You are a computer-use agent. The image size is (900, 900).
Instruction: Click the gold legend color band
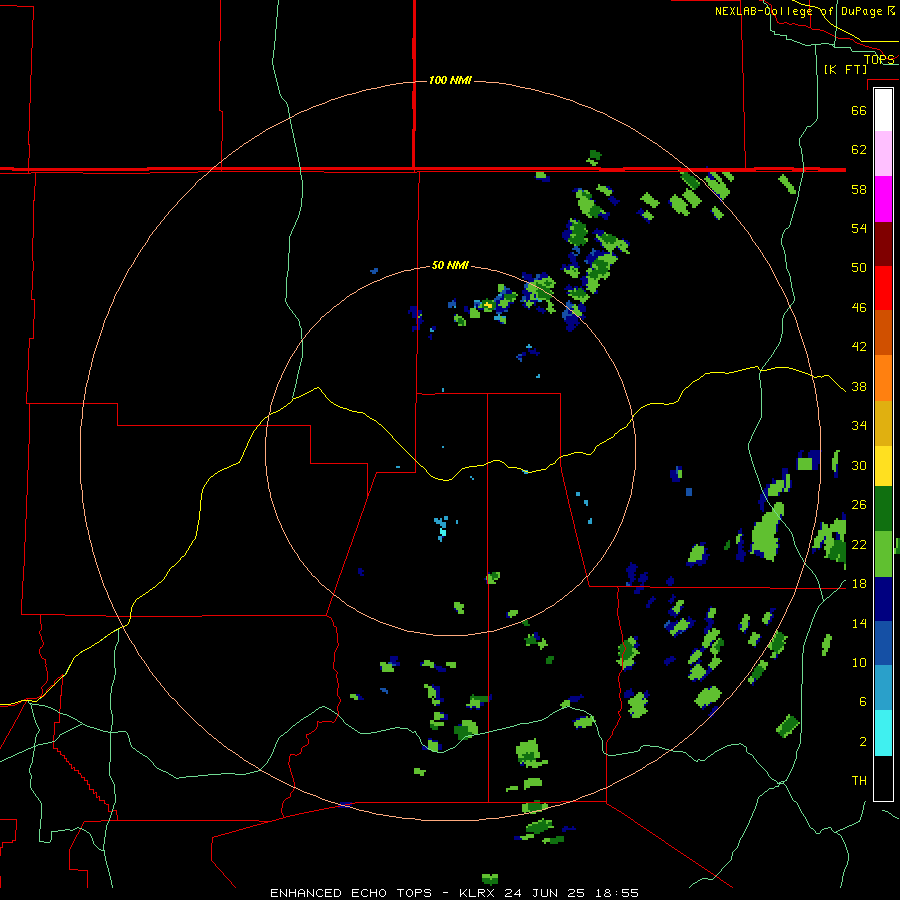tap(883, 423)
